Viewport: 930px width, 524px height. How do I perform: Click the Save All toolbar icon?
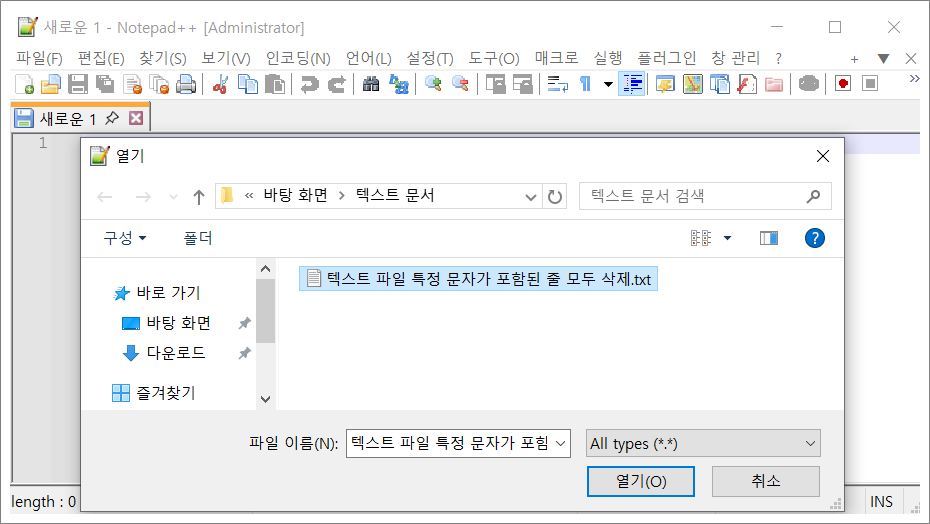click(105, 84)
